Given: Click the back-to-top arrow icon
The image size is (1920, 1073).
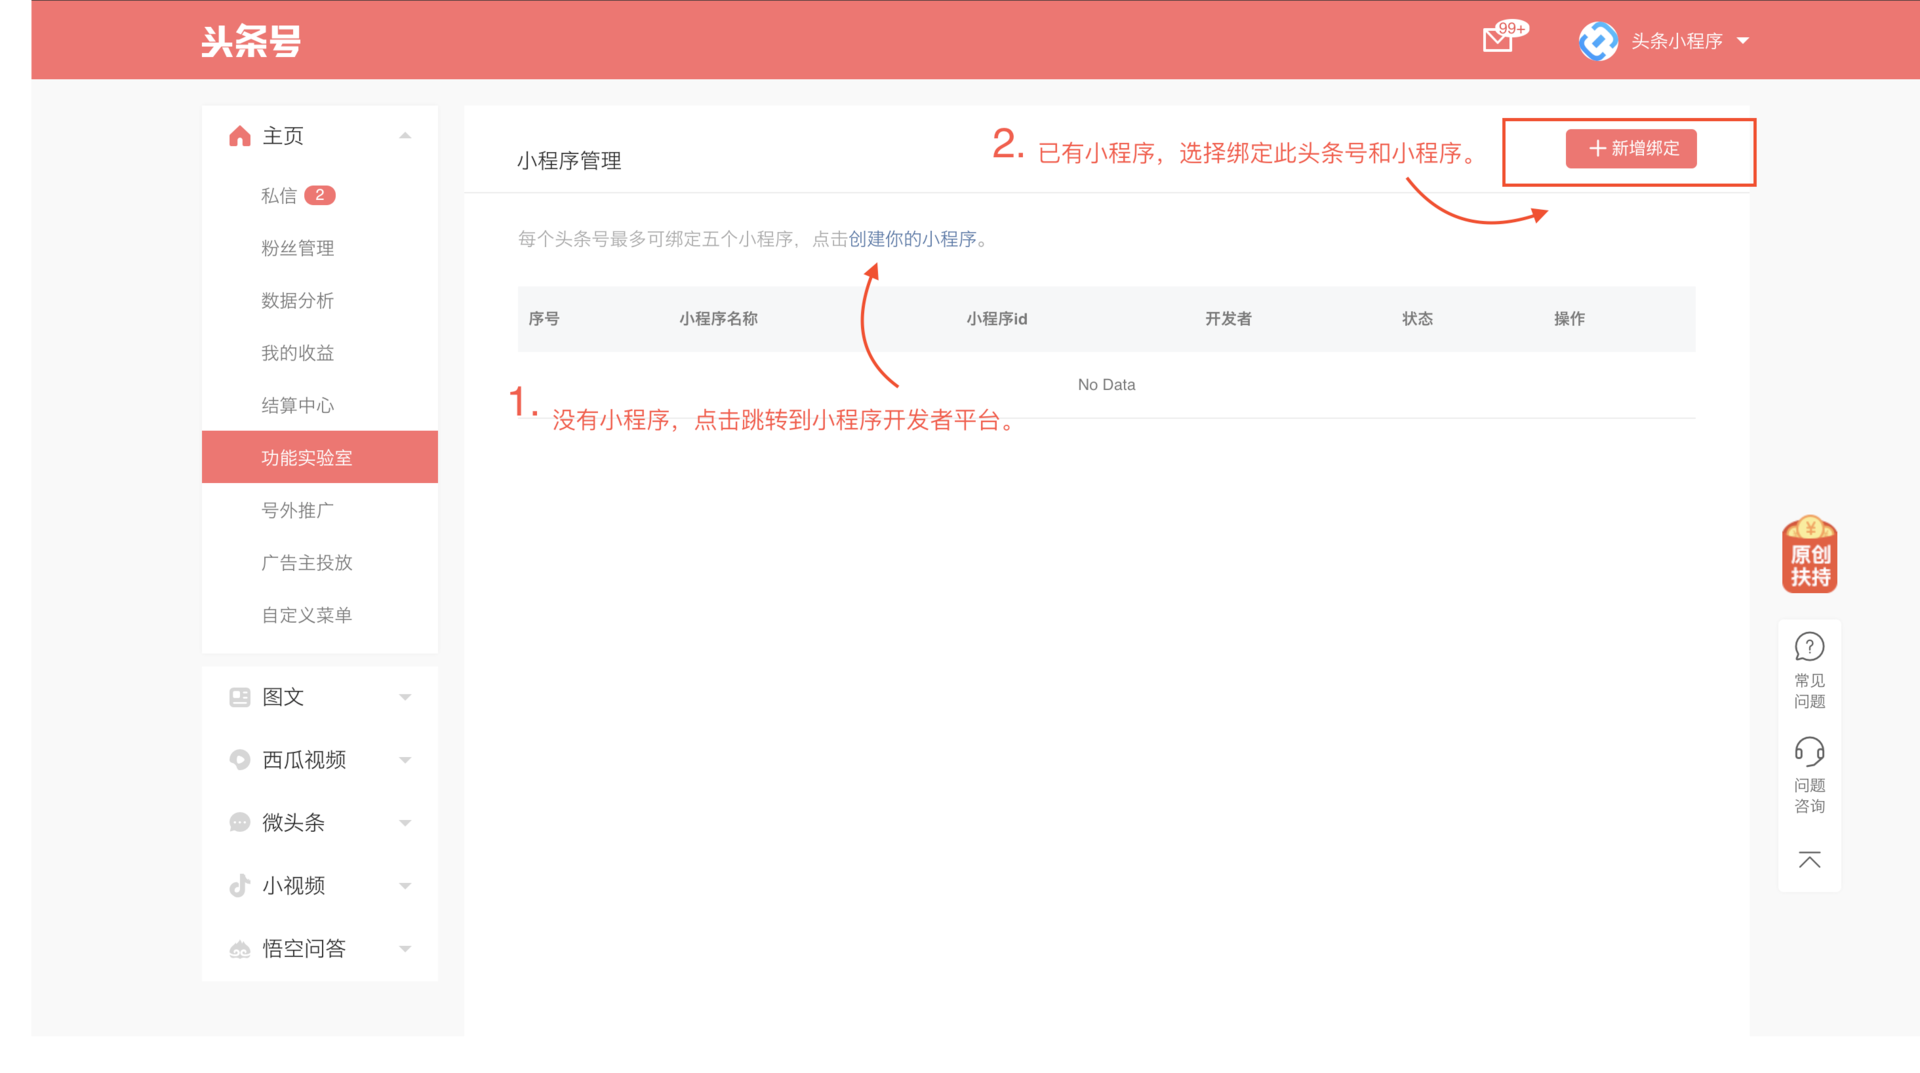Looking at the screenshot, I should 1810,860.
